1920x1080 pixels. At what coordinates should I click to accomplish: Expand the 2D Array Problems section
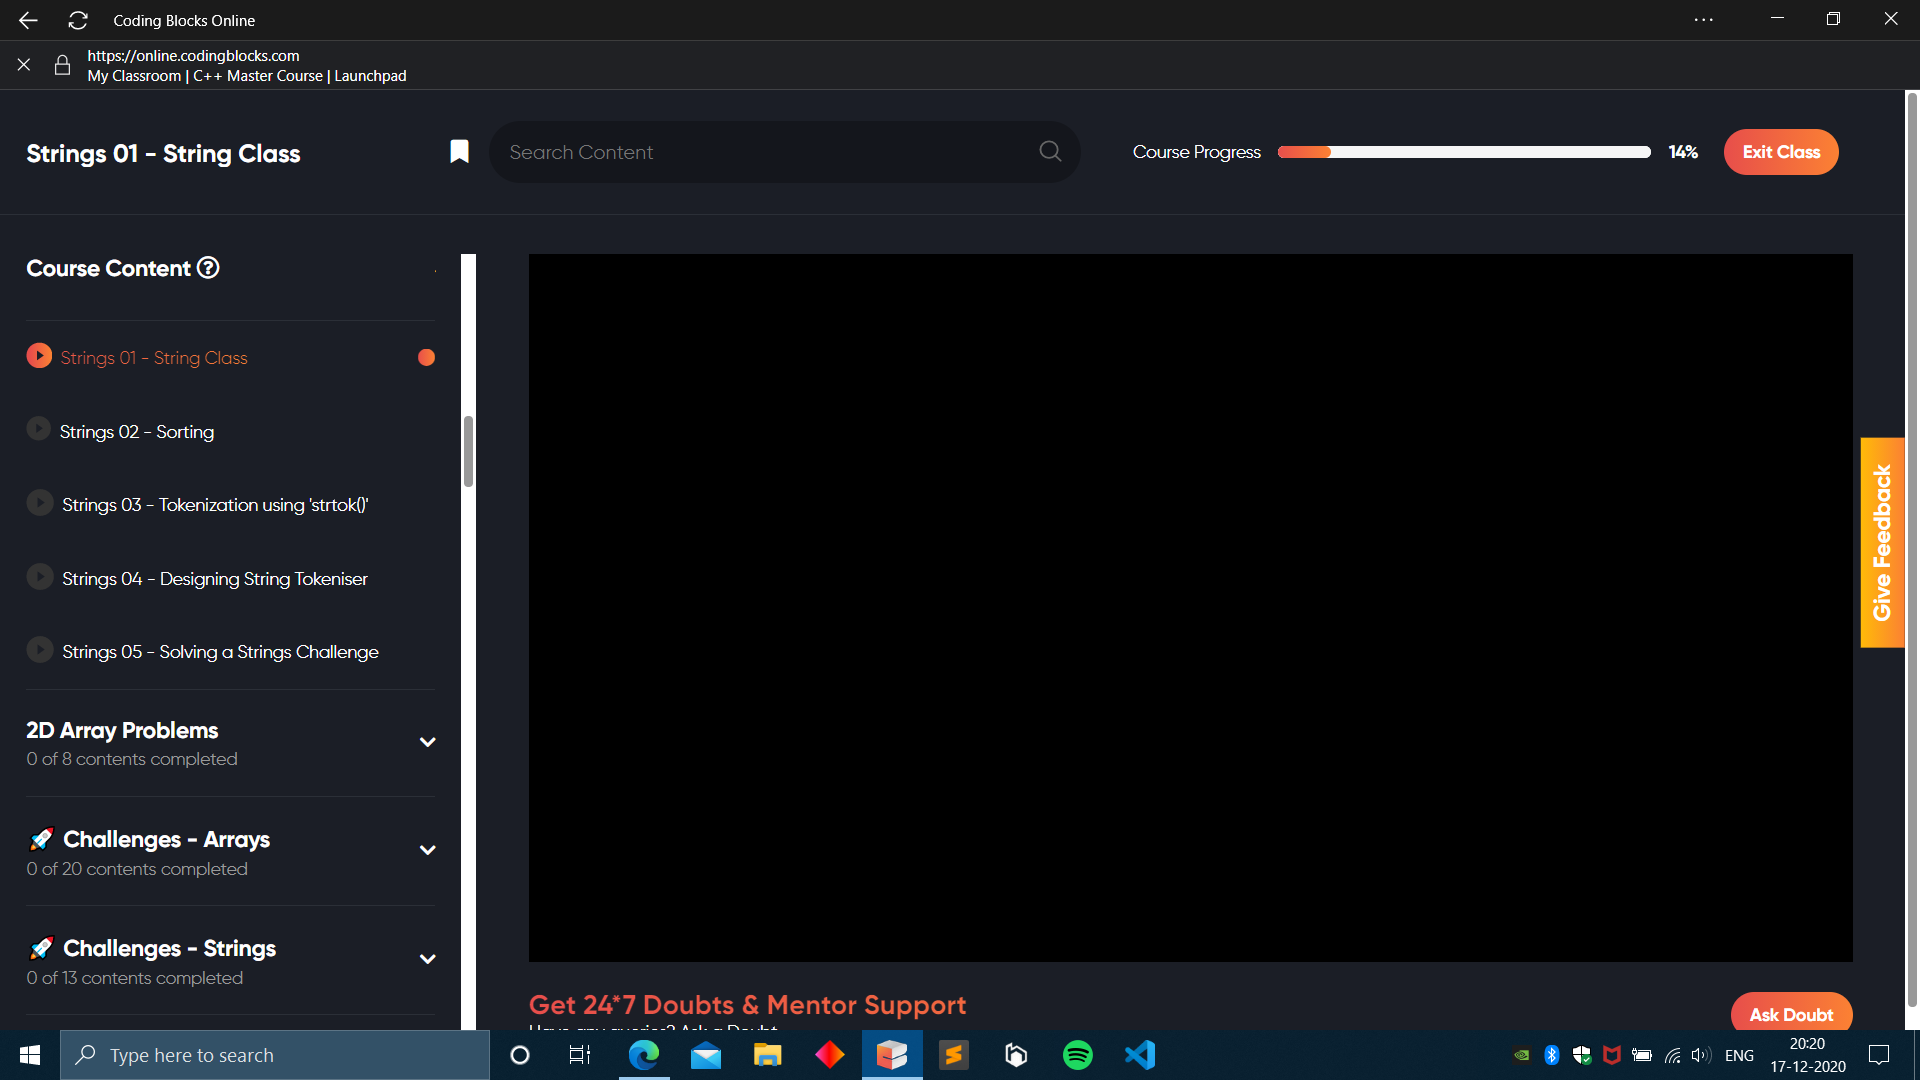pos(427,742)
